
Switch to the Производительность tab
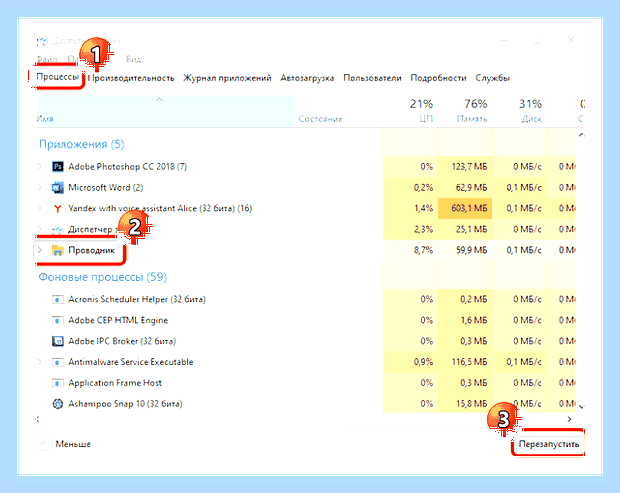131,78
